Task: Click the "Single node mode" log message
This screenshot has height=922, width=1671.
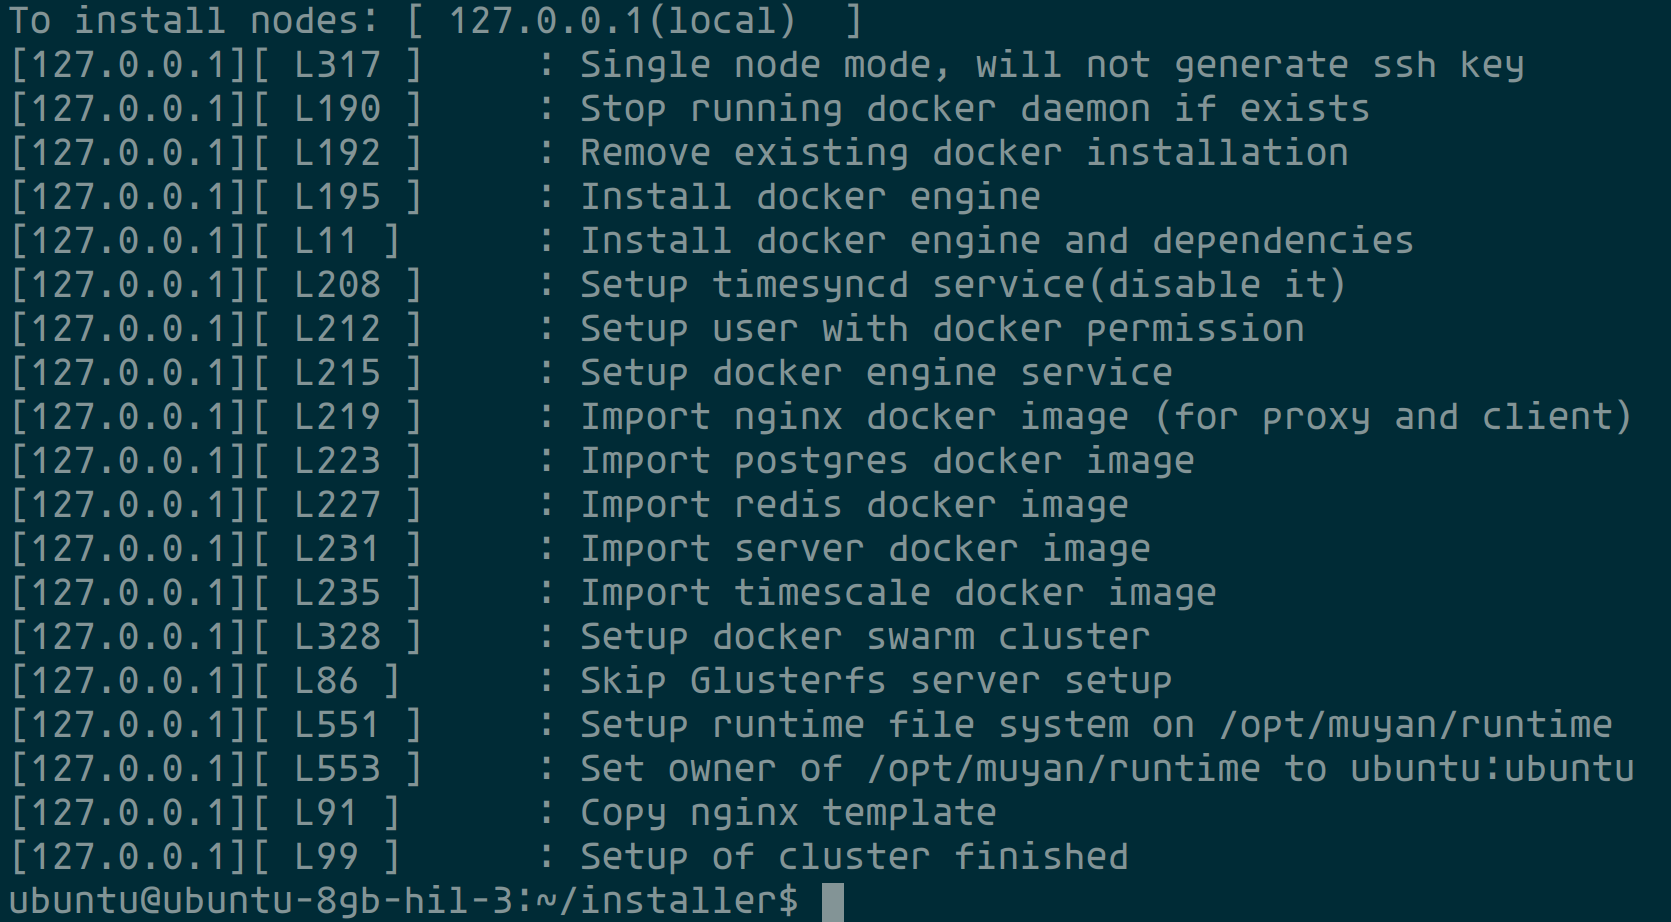Action: (x=1051, y=65)
